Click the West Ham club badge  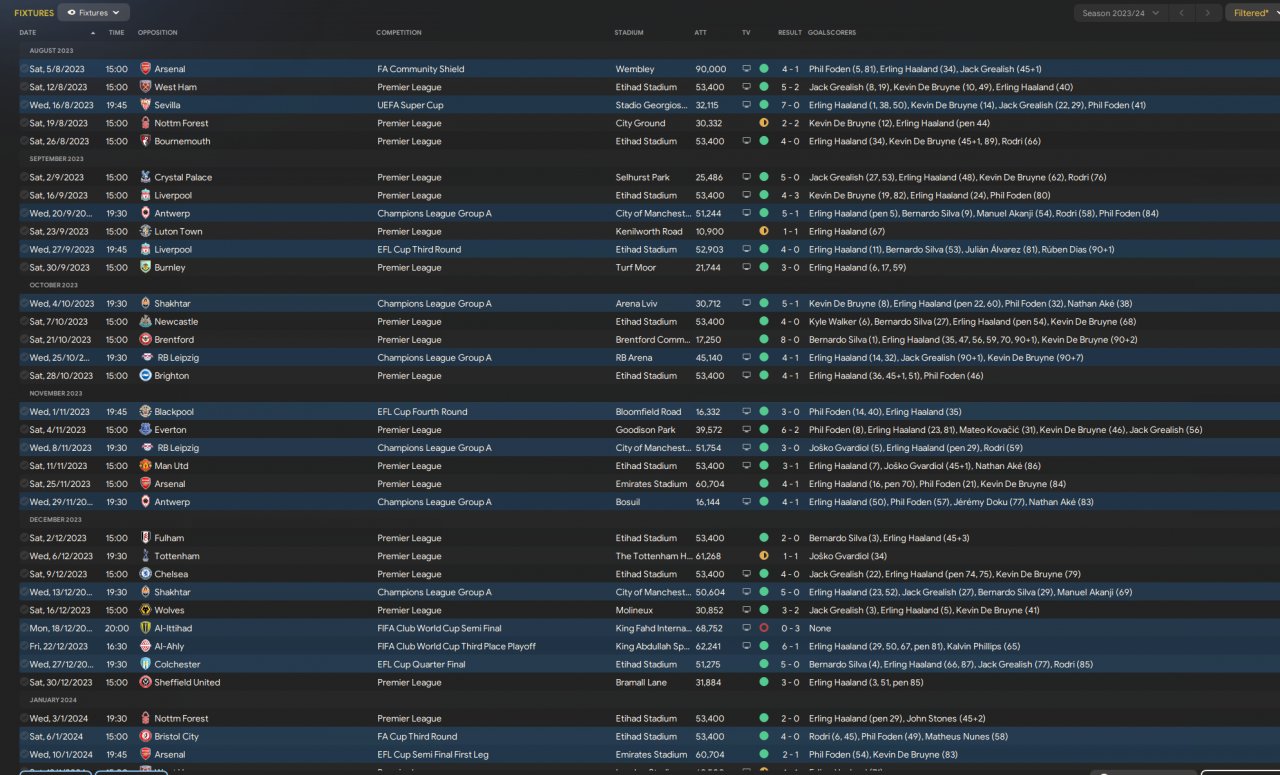[x=146, y=87]
